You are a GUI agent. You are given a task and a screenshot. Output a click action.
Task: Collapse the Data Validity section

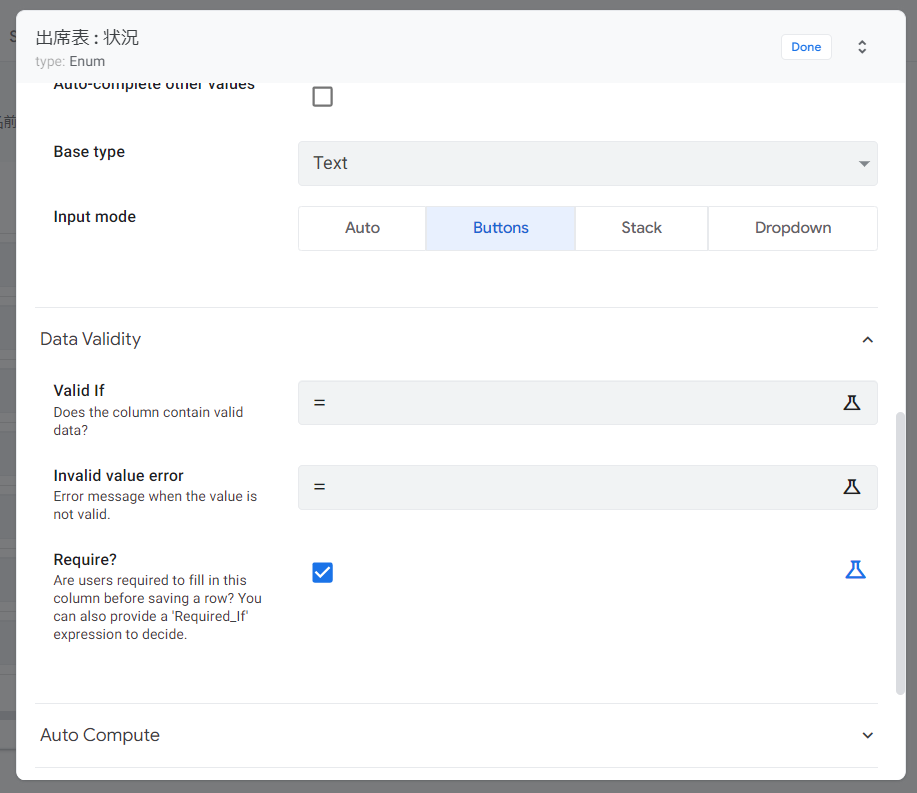click(867, 340)
